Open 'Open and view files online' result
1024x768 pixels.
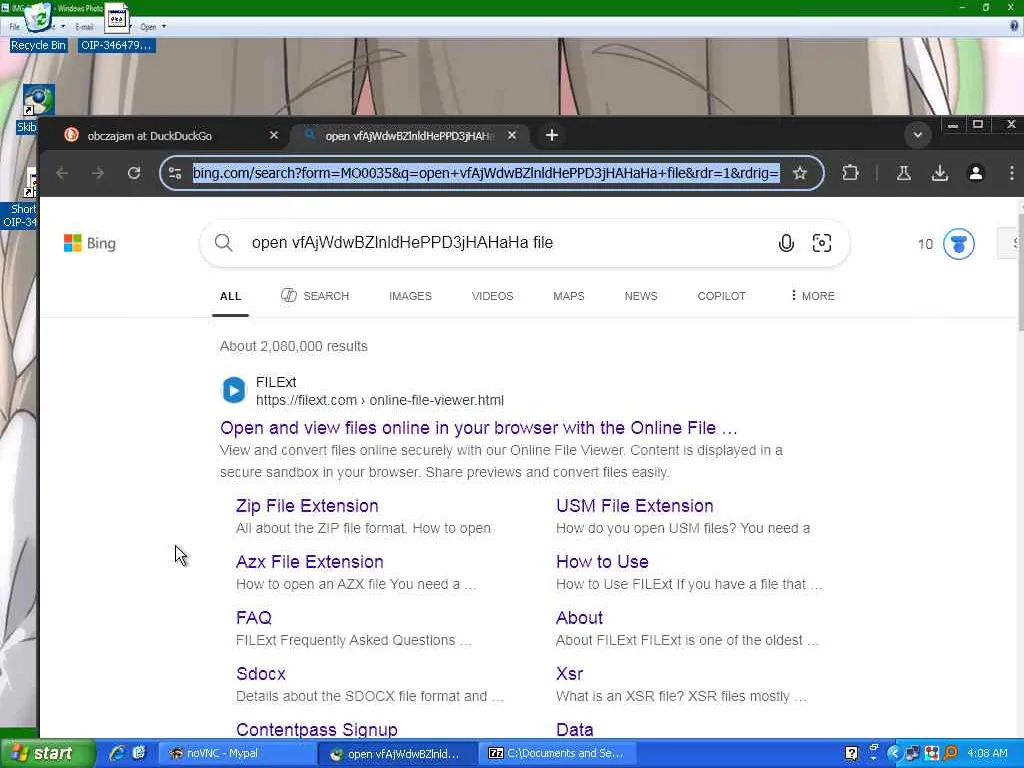point(479,428)
